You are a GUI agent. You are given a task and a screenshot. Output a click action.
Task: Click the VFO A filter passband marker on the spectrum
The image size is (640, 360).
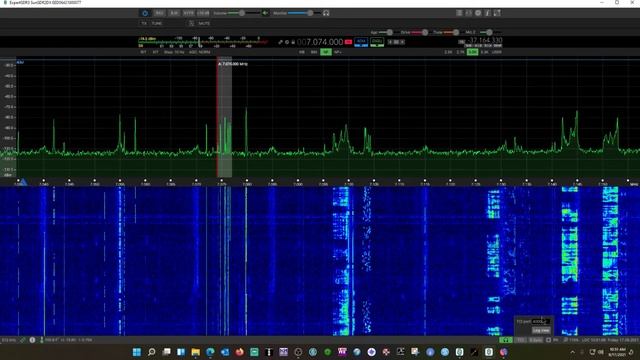click(x=224, y=118)
